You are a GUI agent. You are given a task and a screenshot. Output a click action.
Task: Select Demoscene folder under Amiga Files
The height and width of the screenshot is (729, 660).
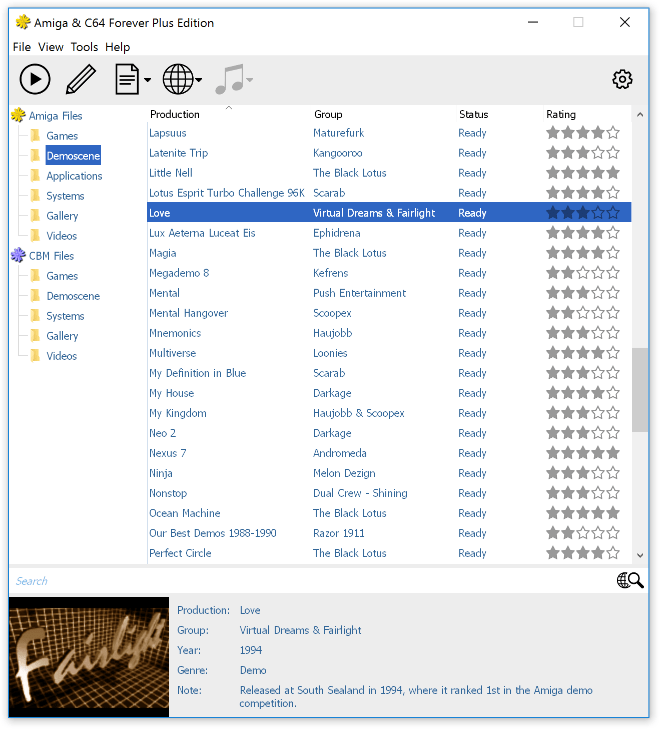click(x=73, y=156)
